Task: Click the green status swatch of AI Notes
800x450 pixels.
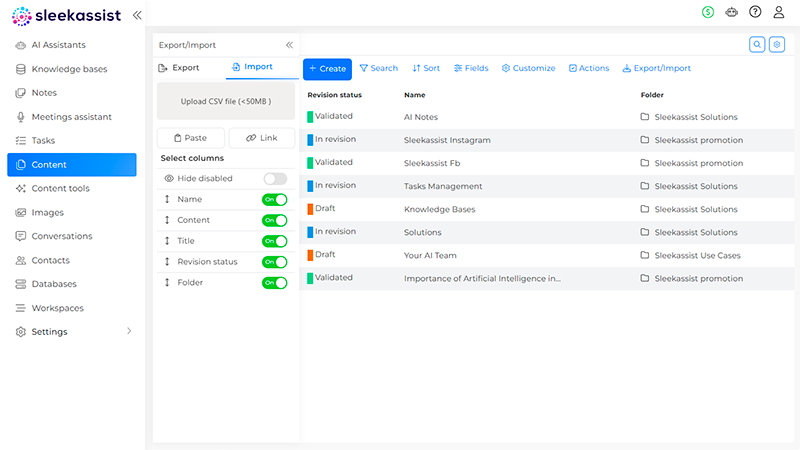Action: tap(310, 117)
